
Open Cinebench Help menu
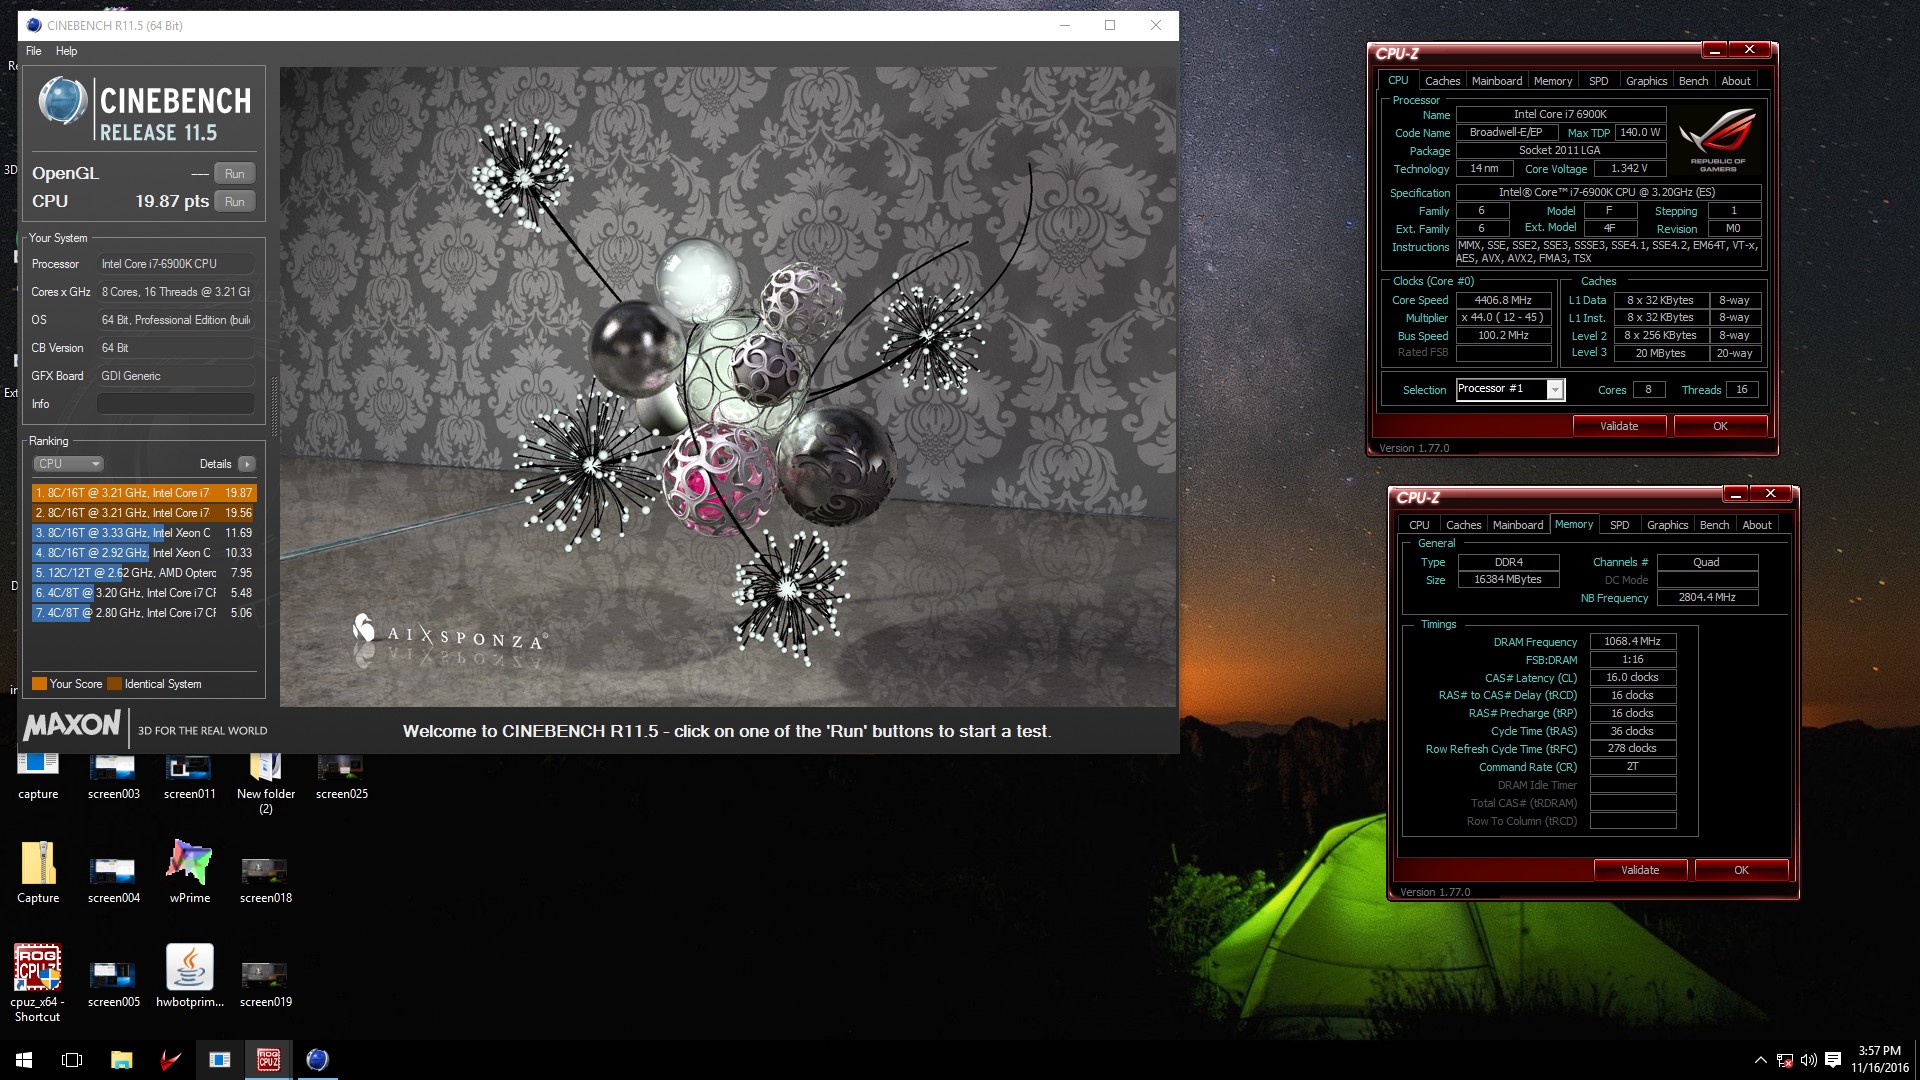click(x=66, y=51)
